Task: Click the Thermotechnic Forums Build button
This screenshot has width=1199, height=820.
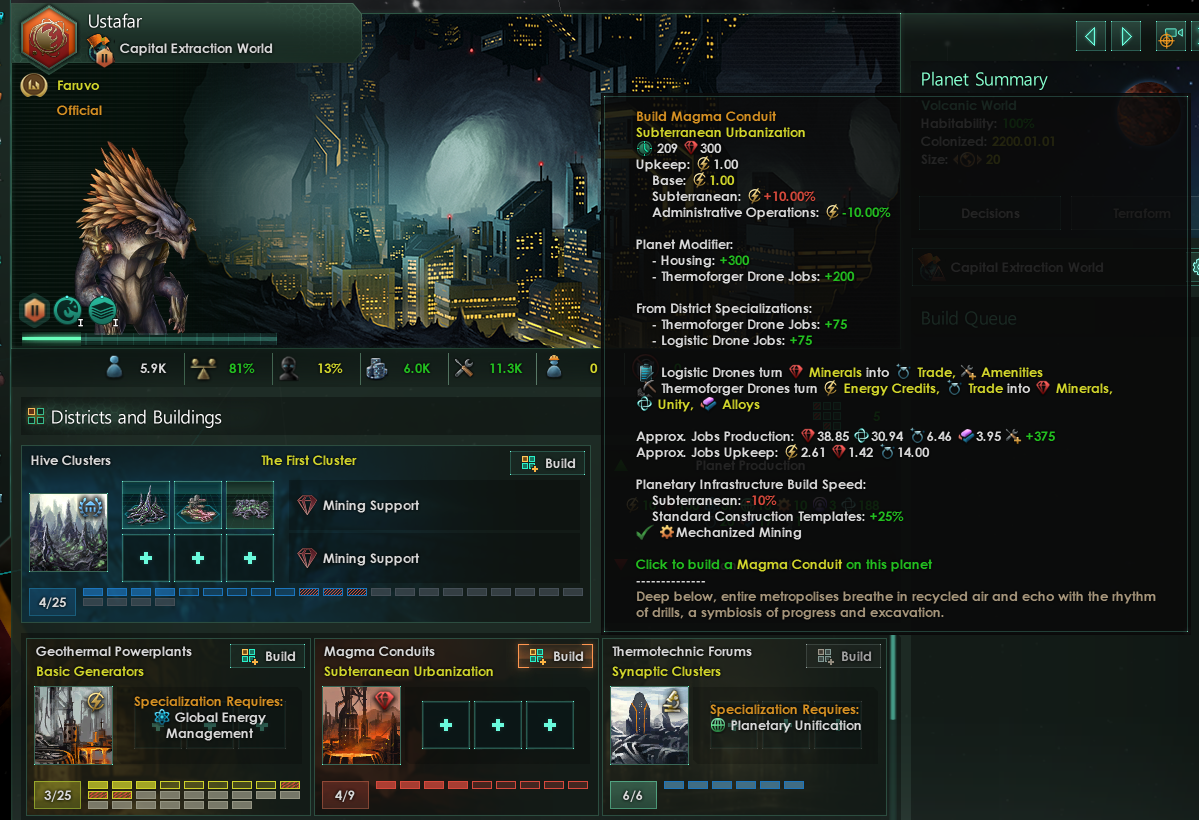Action: click(x=843, y=656)
